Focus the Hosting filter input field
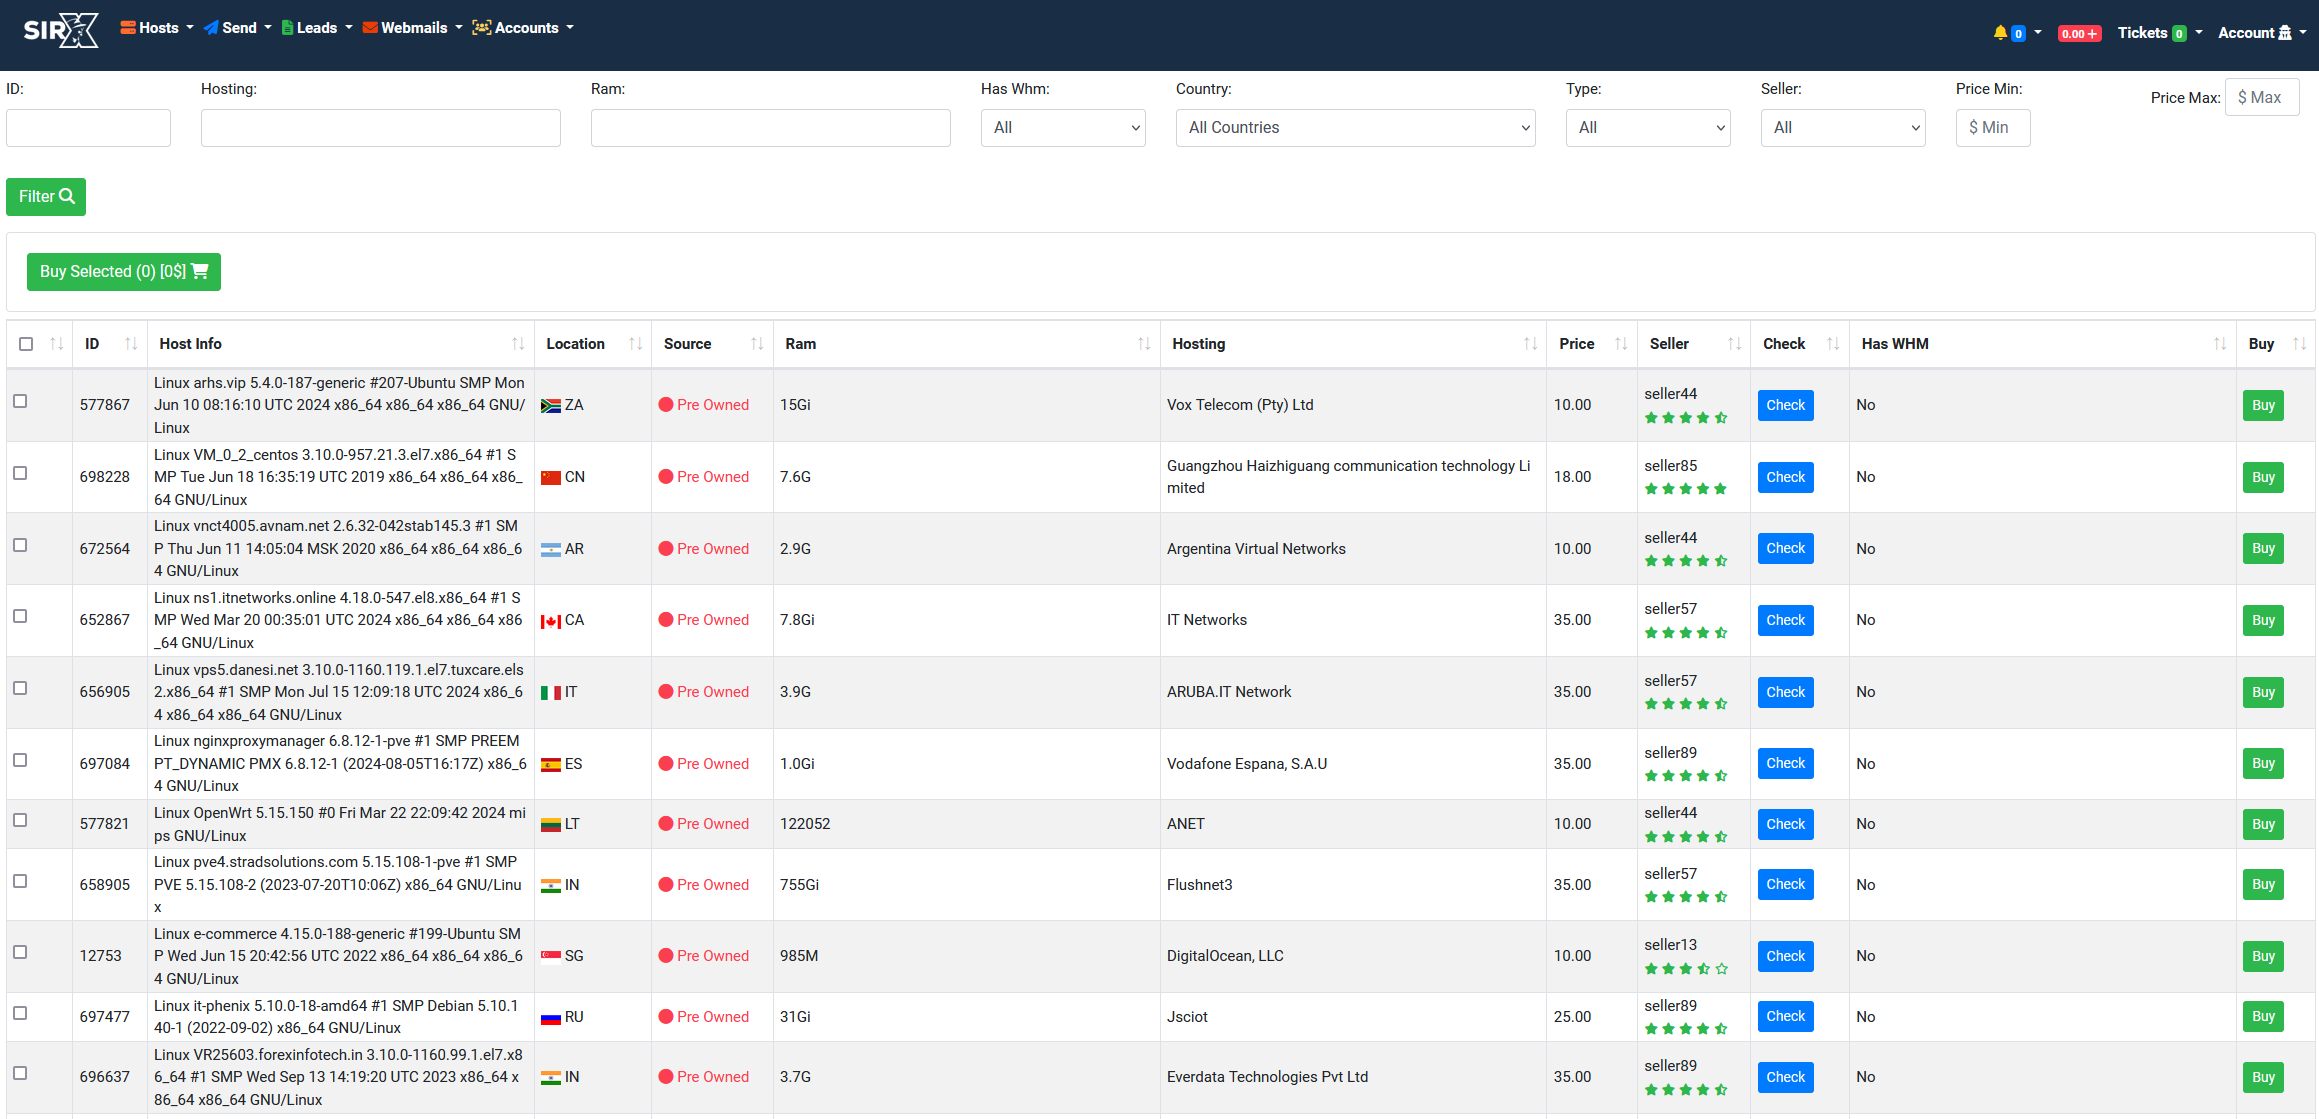Screen dimensions: 2319x1119 (380, 128)
